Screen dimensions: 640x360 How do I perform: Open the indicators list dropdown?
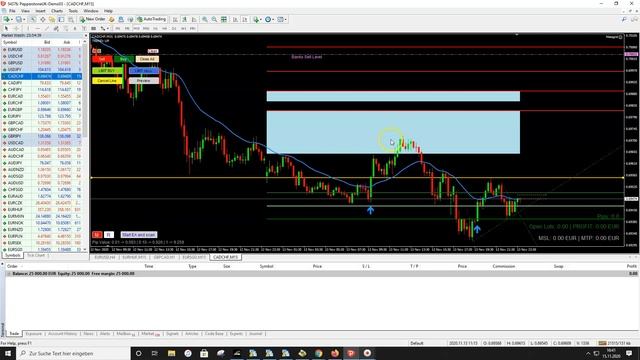tap(258, 19)
